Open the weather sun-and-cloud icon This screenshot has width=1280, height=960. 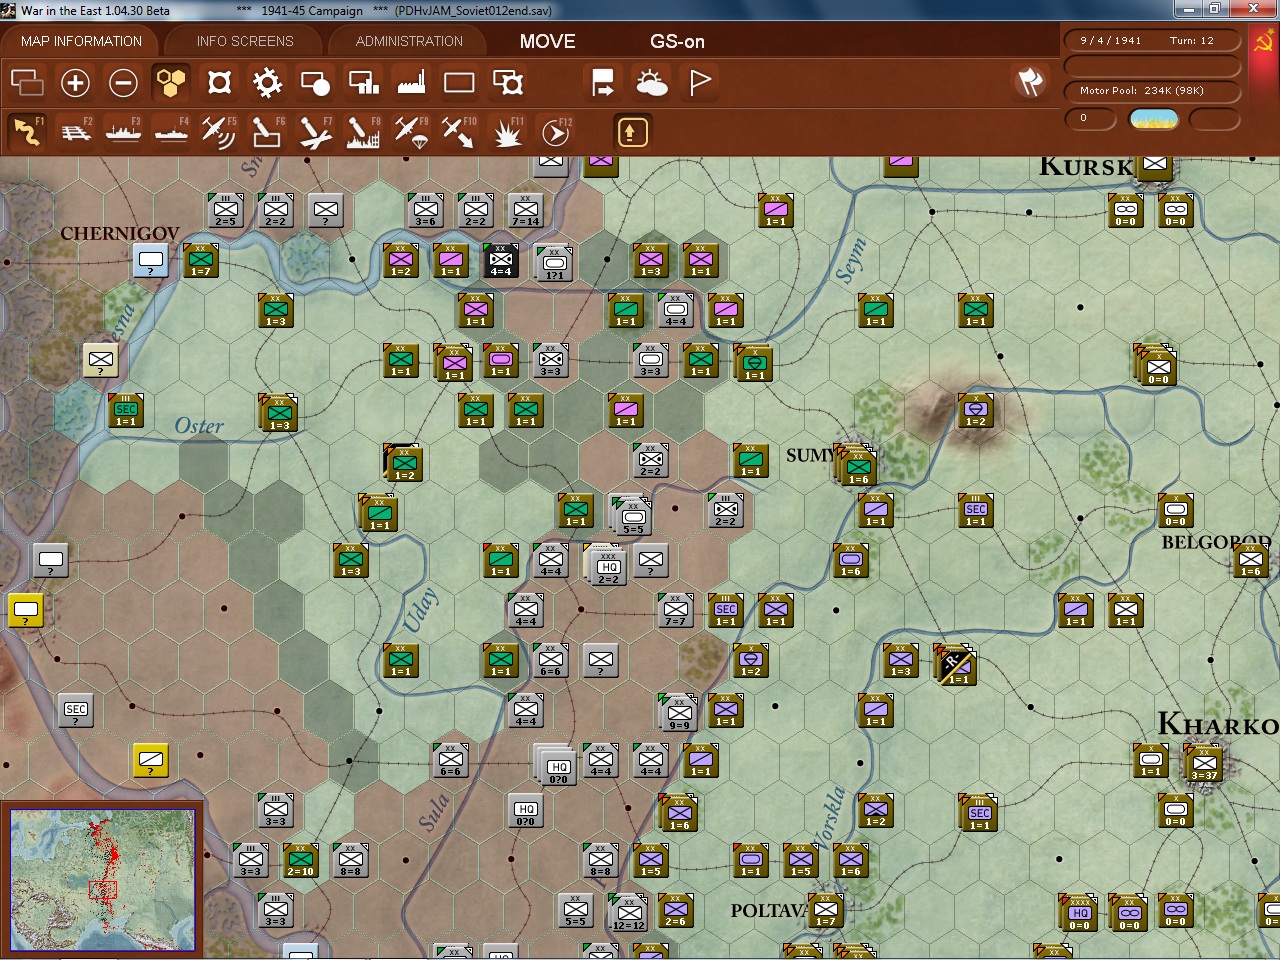click(x=651, y=83)
